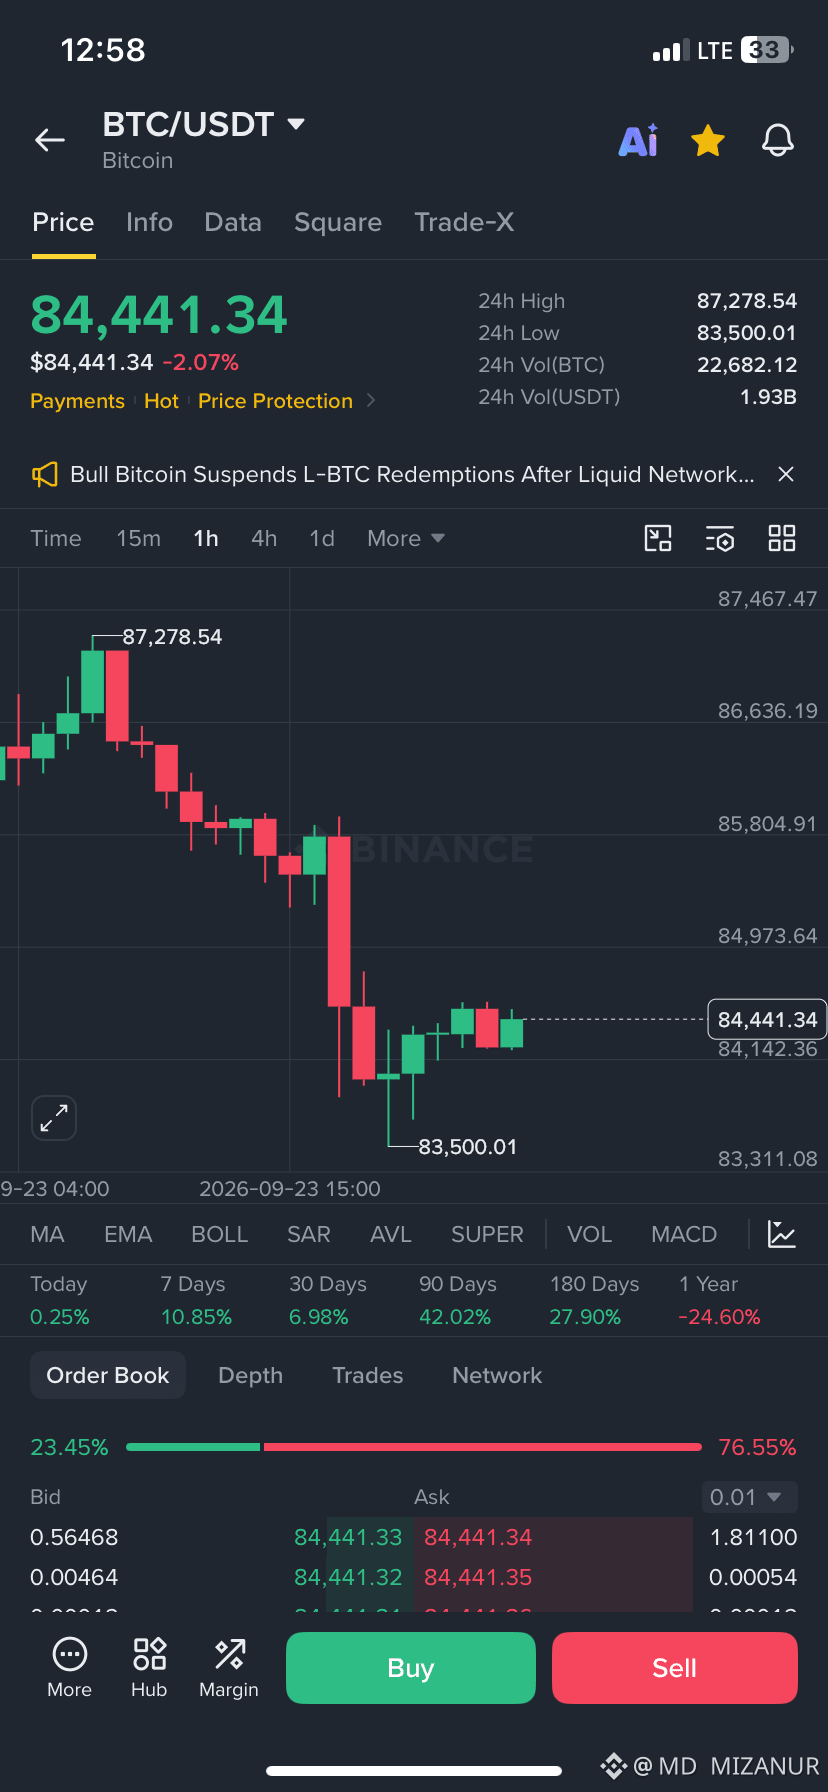This screenshot has width=828, height=1792.
Task: Open price alert bell icon
Action: coord(778,141)
